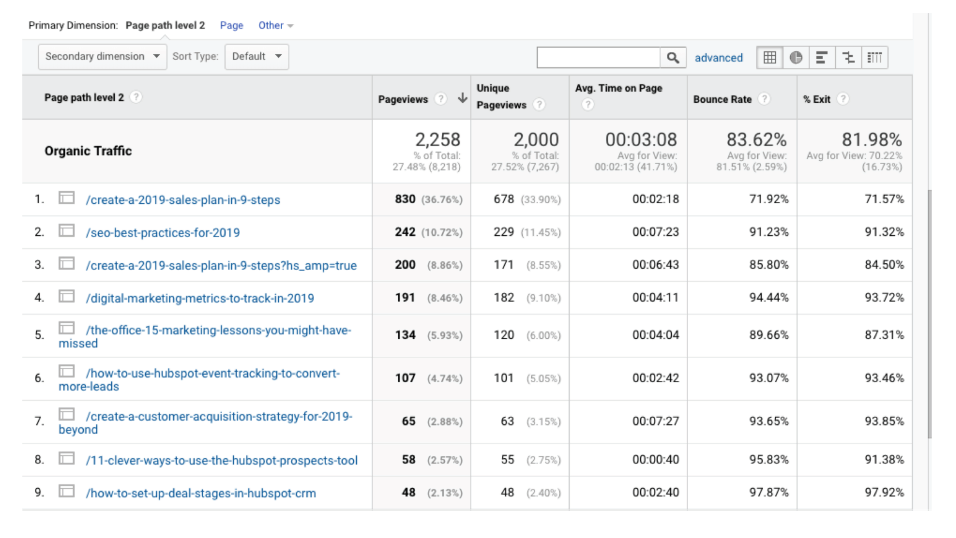The image size is (956, 538).
Task: Click page icon for digital-marketing-metrics row
Action: point(66,296)
